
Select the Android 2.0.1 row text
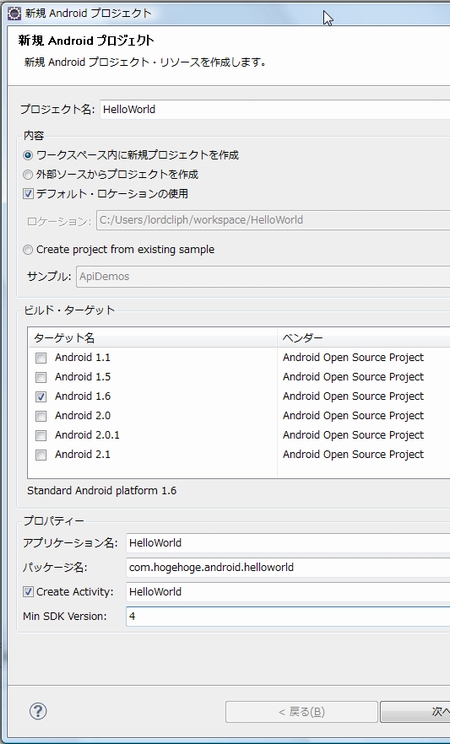point(87,435)
